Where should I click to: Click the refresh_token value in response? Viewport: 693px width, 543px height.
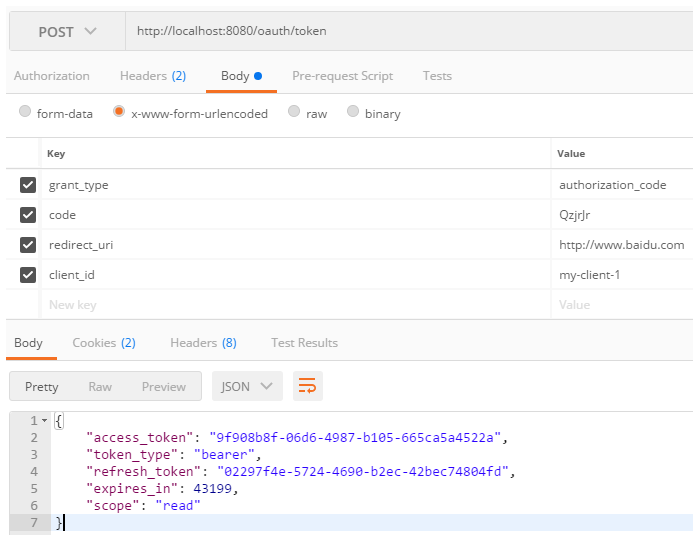point(363,471)
